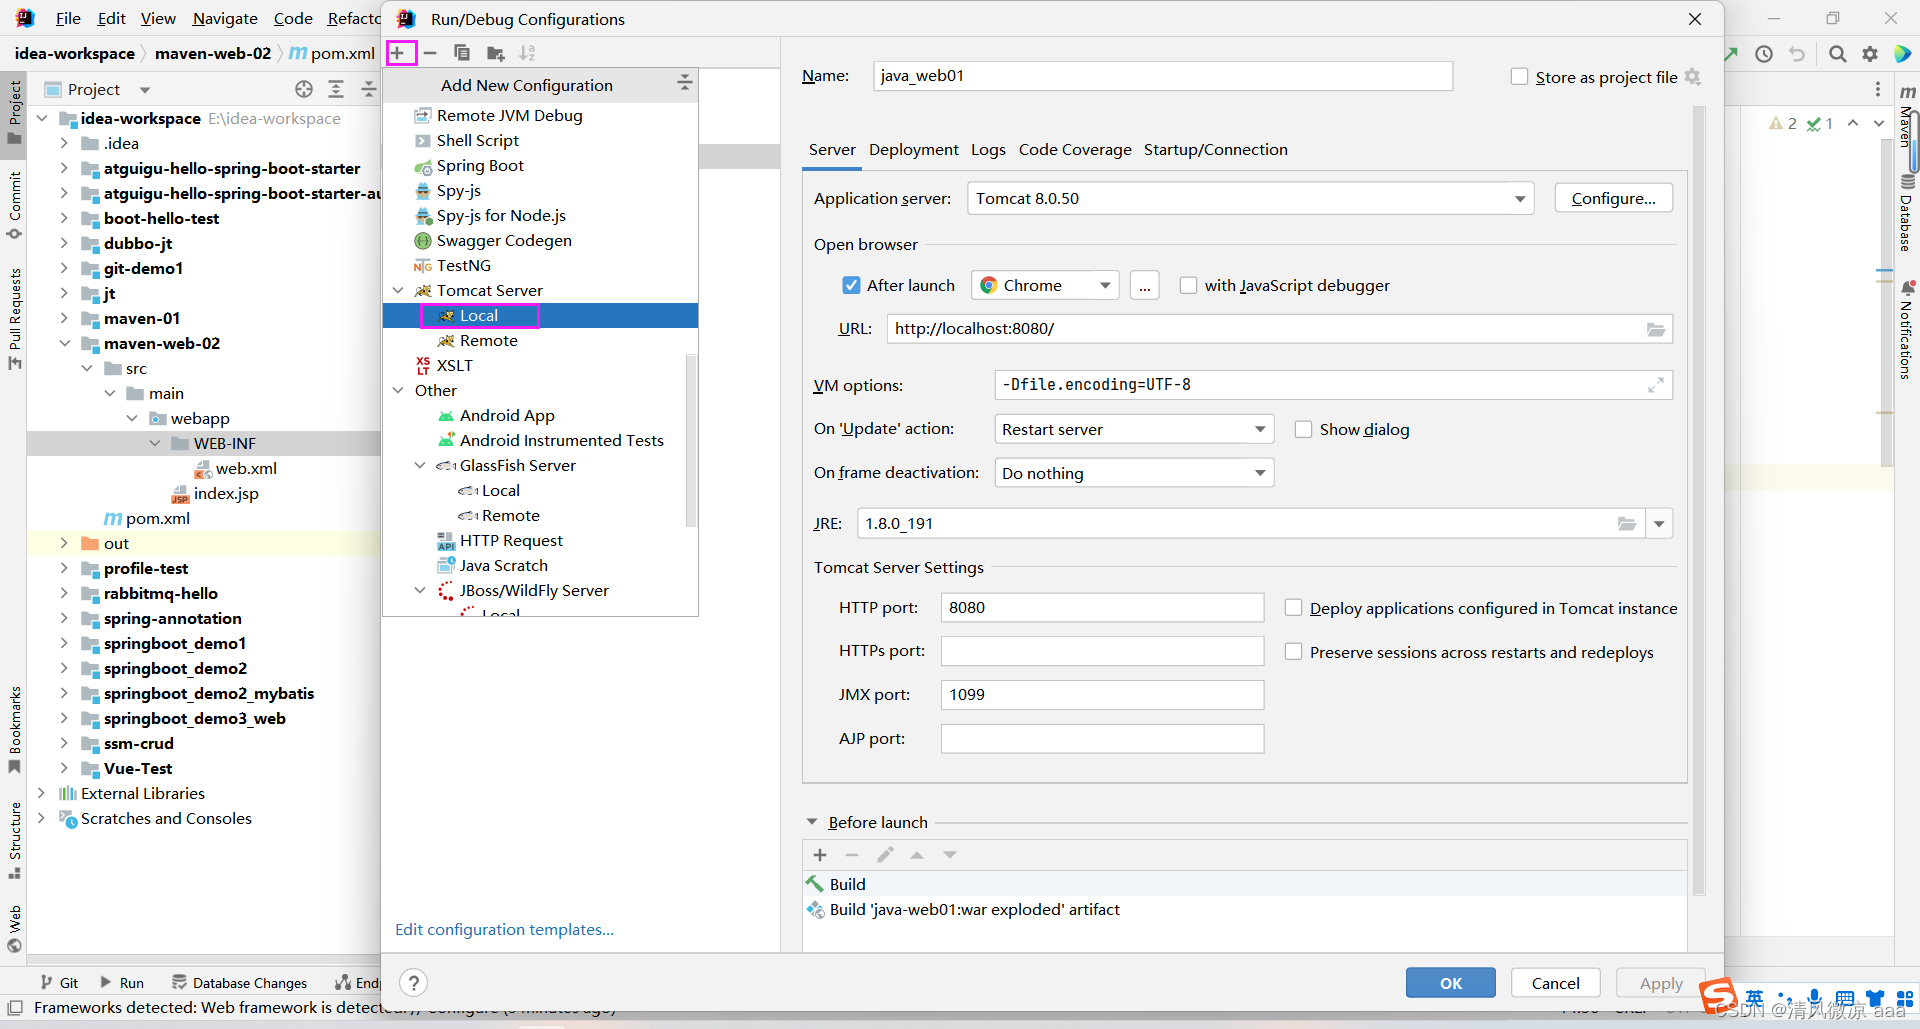This screenshot has width=1920, height=1029.
Task: Select Spring Boot configuration type
Action: tap(480, 166)
